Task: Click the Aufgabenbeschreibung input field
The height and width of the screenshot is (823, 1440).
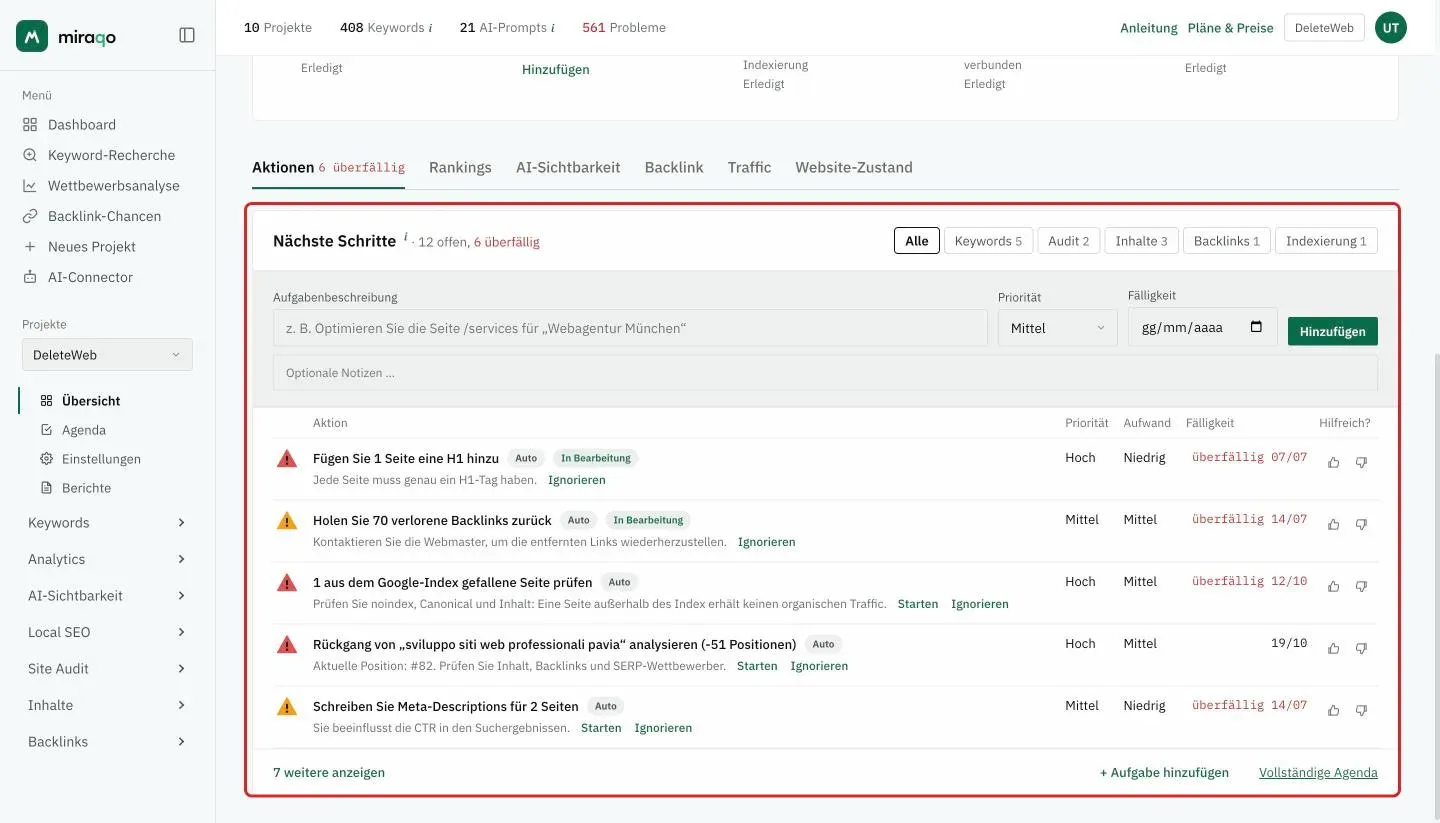Action: pos(630,328)
